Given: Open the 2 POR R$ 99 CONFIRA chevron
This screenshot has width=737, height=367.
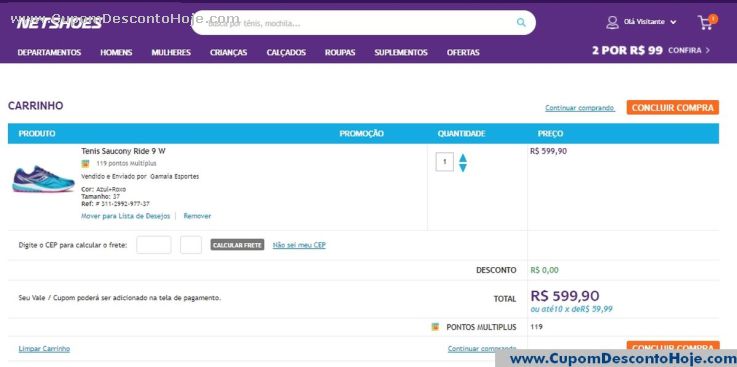Looking at the screenshot, I should pyautogui.click(x=708, y=50).
